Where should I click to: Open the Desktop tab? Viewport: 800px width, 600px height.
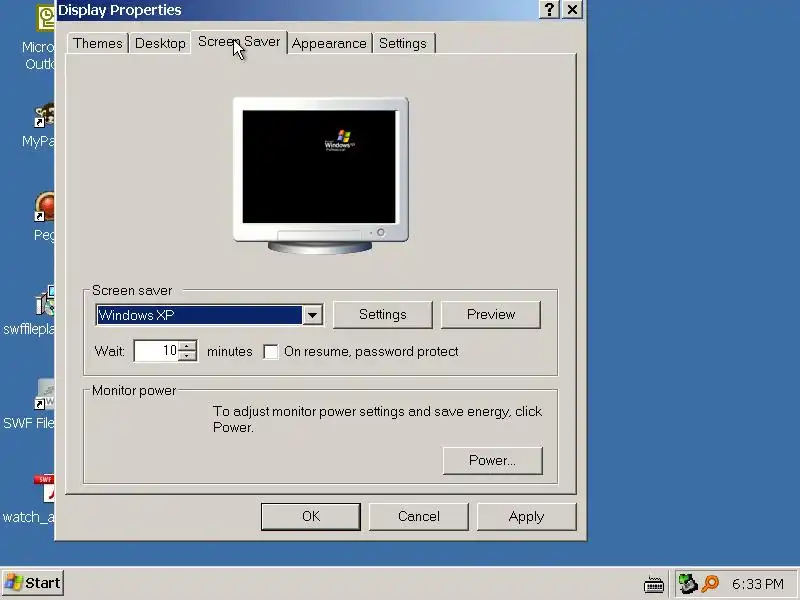coord(160,43)
